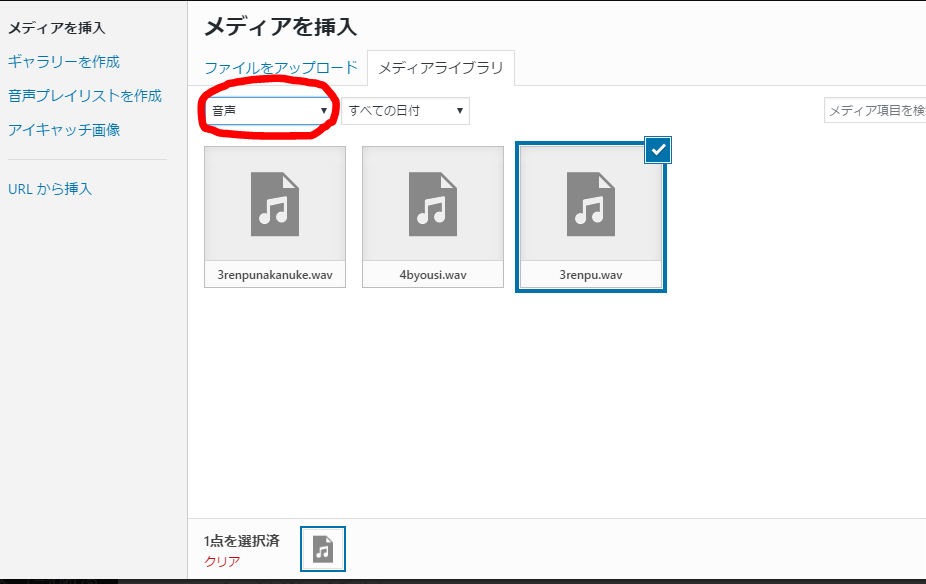Switch to the ファイルをアップロード tab
926x584 pixels.
(280, 68)
